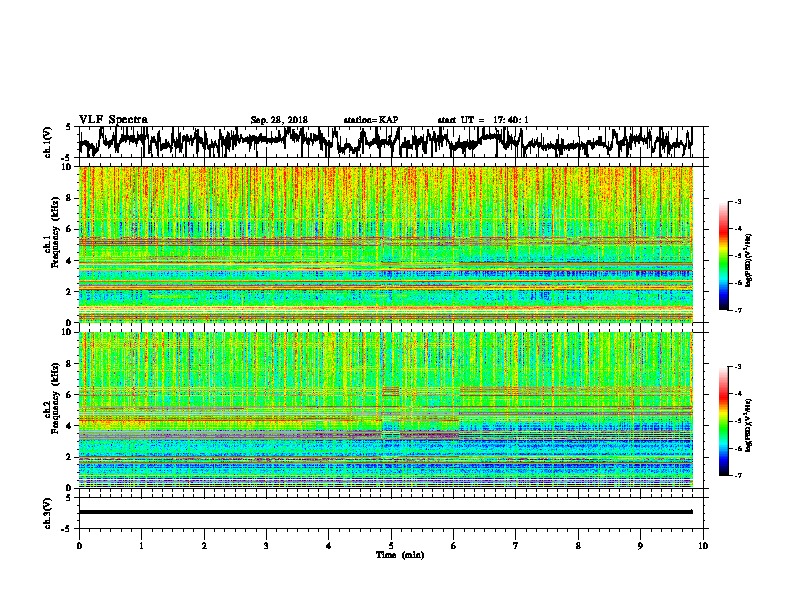792x612 pixels.
Task: Click the "Time (min)" x-axis label
Action: pyautogui.click(x=400, y=555)
